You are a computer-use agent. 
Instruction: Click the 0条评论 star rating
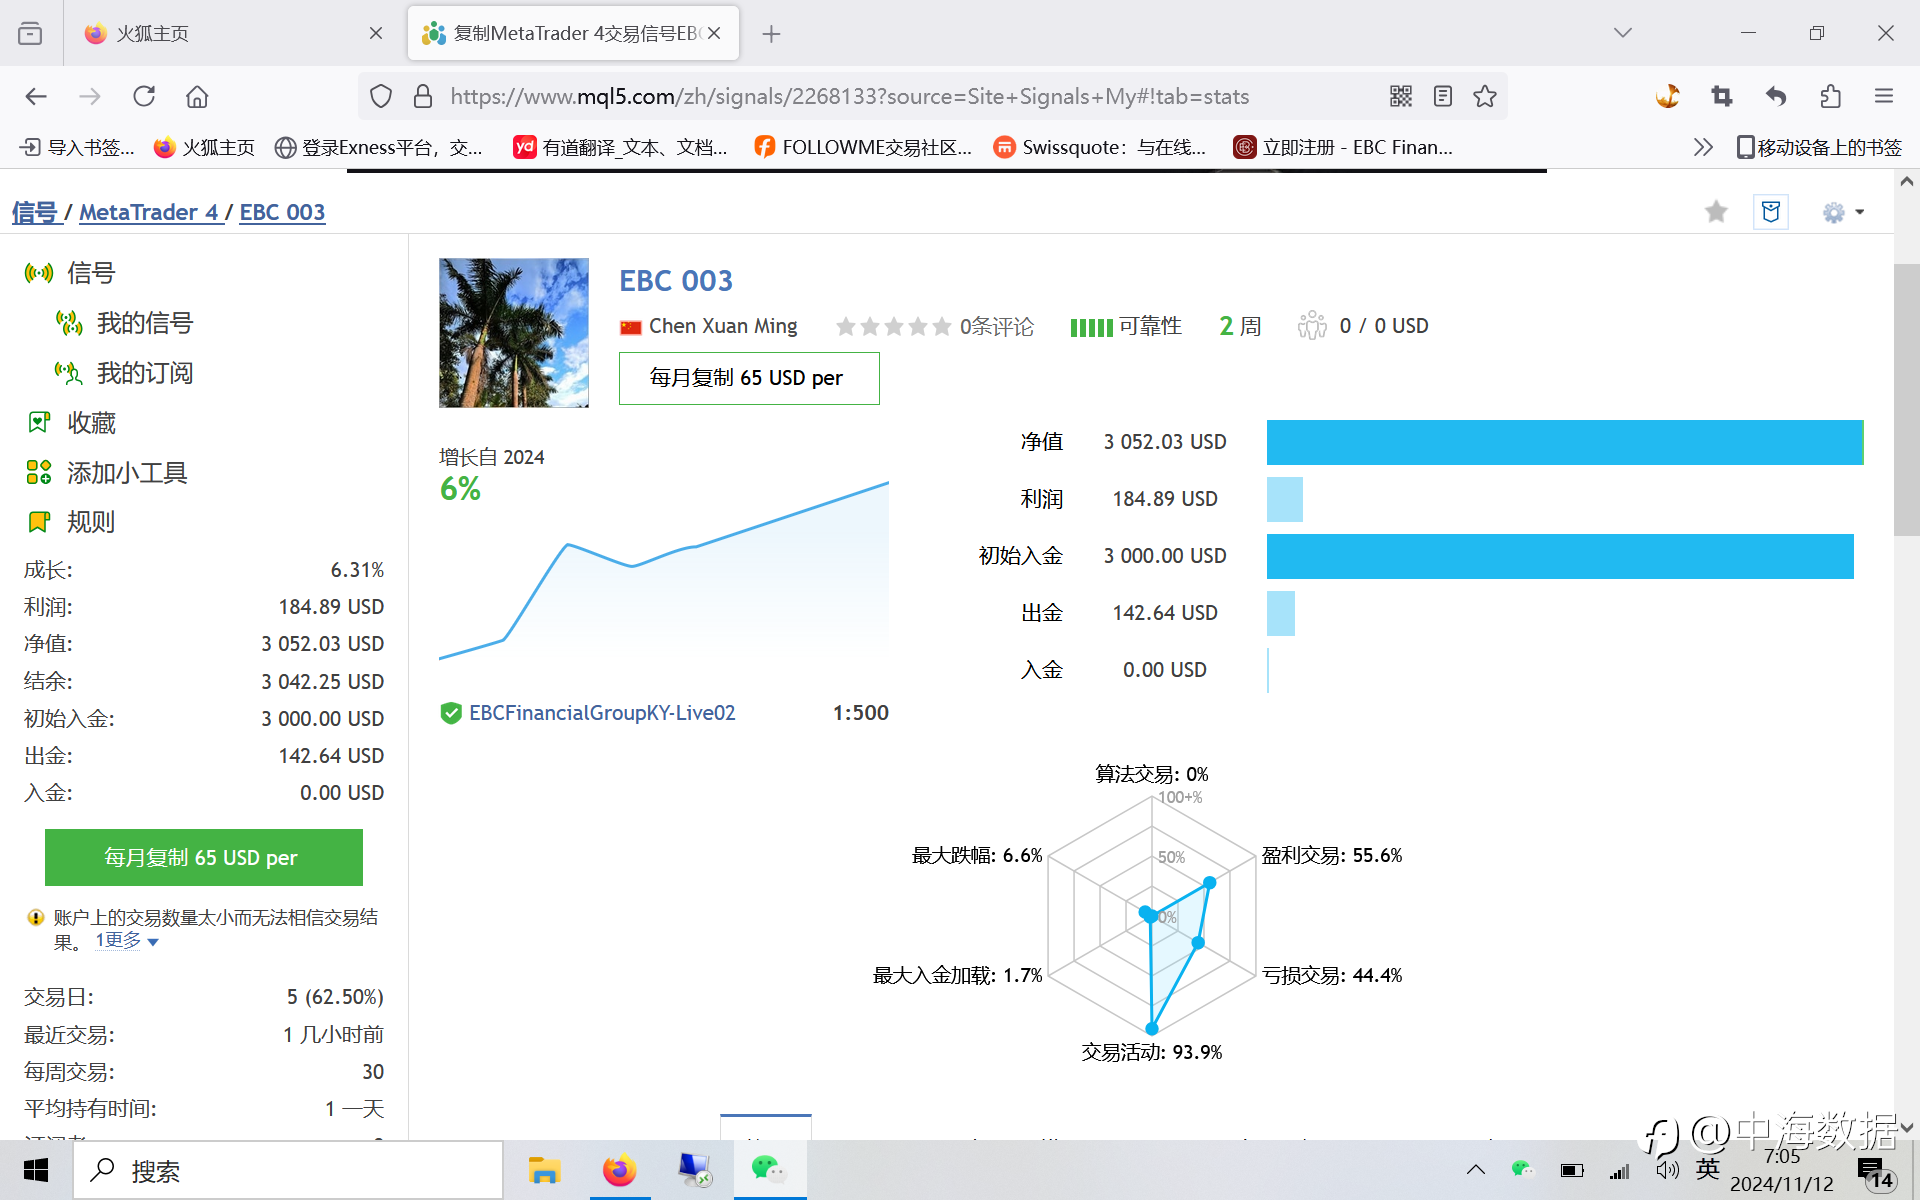click(934, 326)
